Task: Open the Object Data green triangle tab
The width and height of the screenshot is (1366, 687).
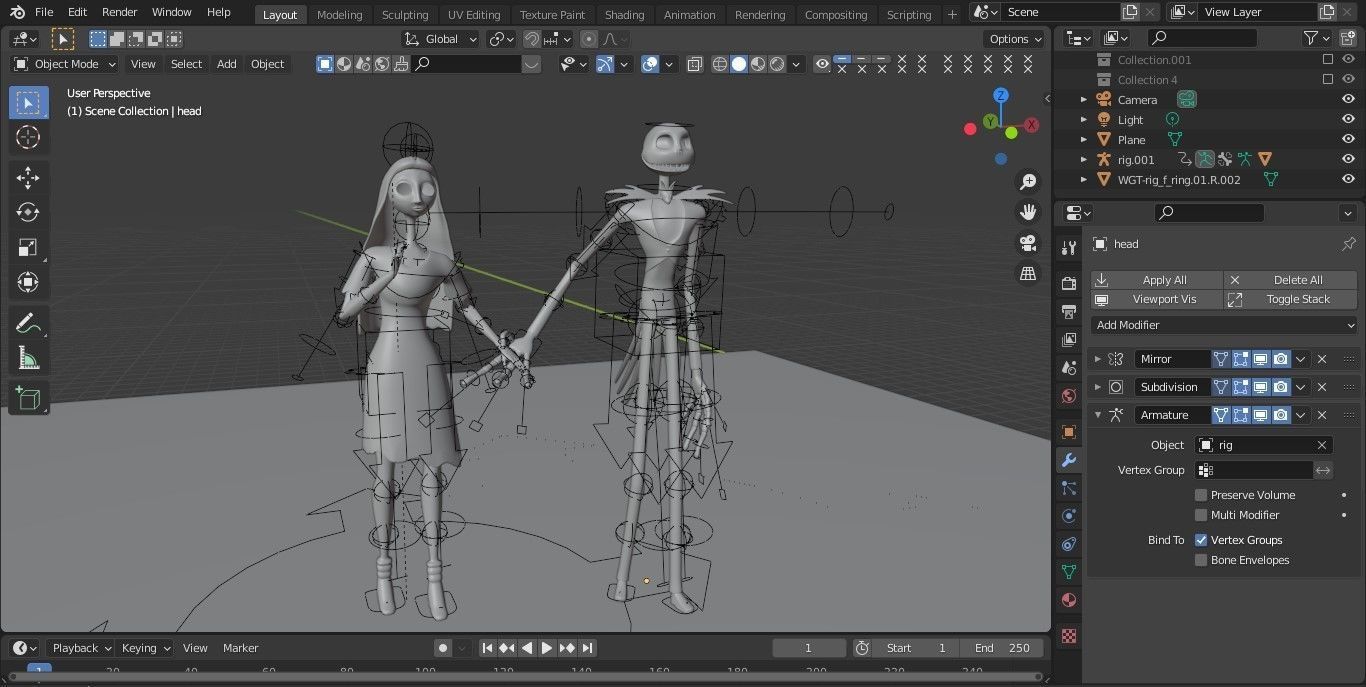Action: [1069, 572]
